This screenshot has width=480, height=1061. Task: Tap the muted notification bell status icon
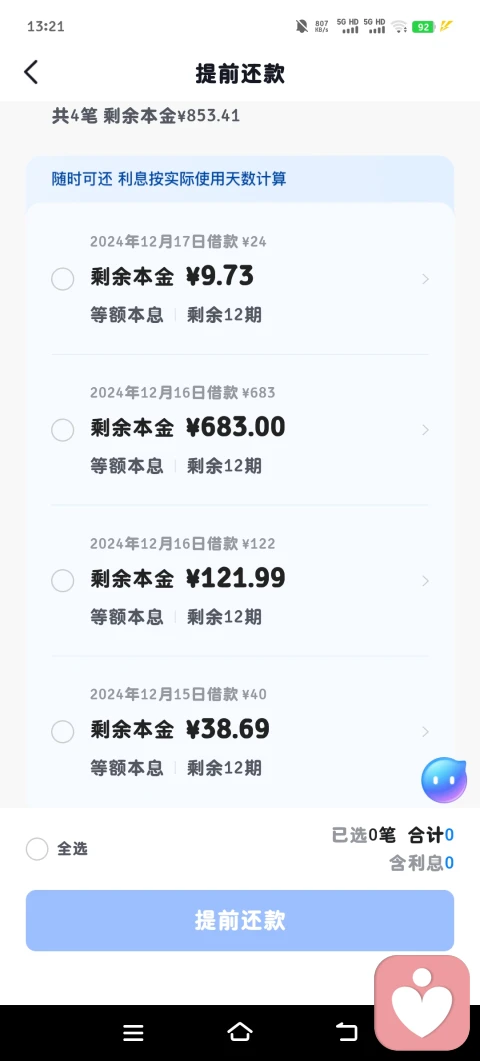(x=302, y=26)
